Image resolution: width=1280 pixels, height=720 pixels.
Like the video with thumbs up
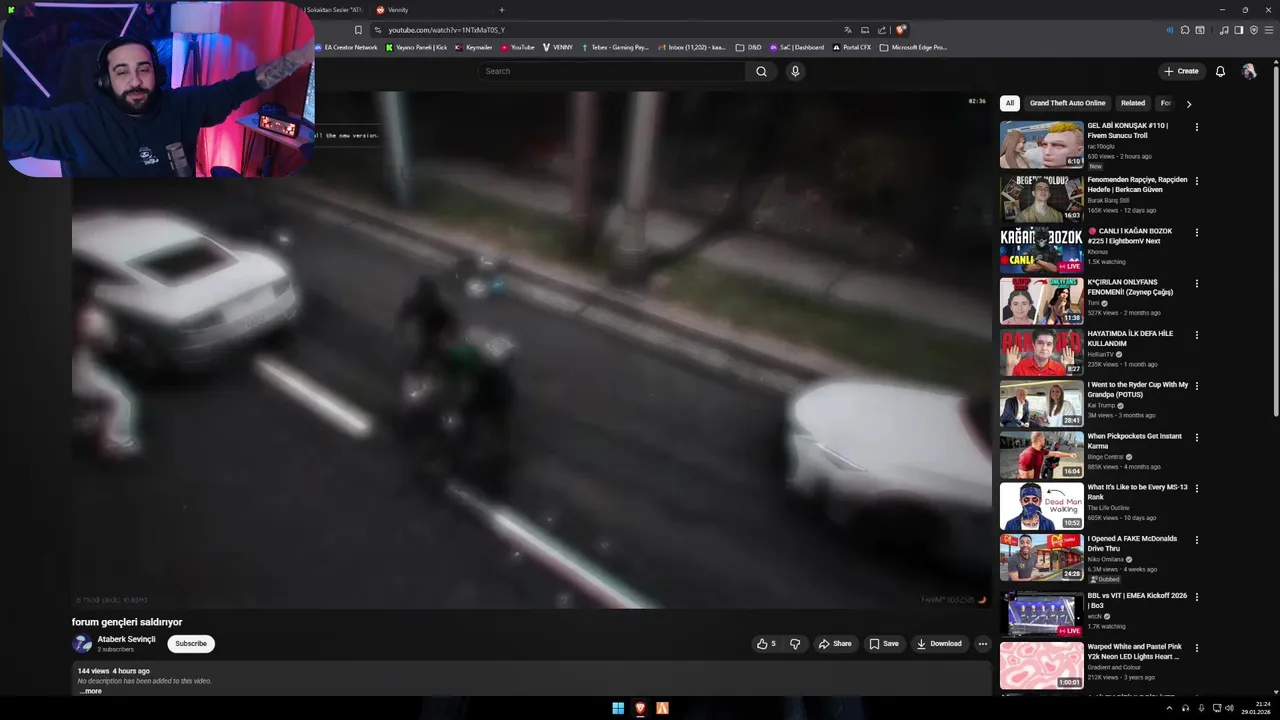tap(766, 644)
